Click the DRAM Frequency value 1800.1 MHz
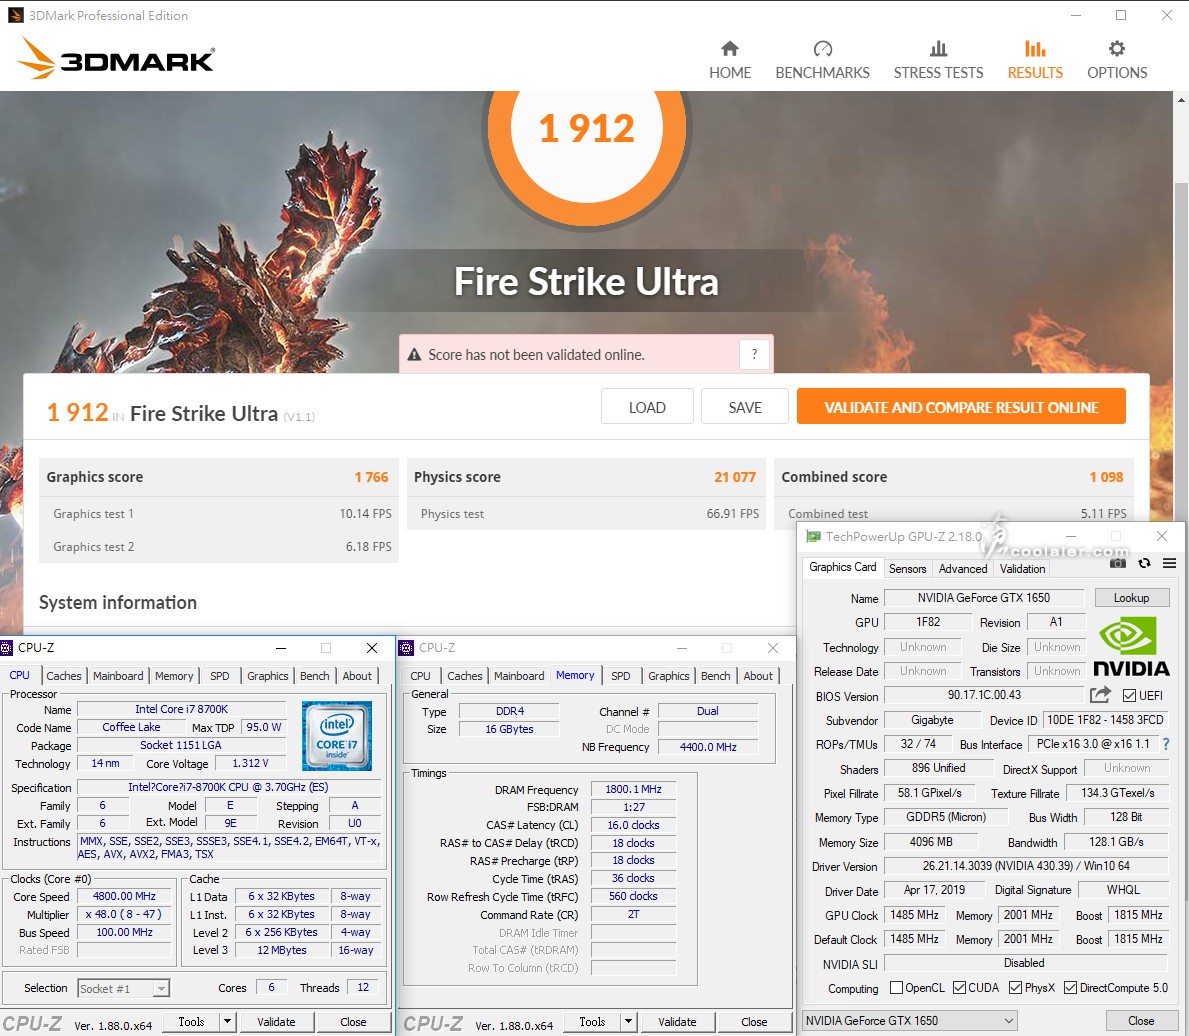The width and height of the screenshot is (1189, 1036). coord(633,789)
